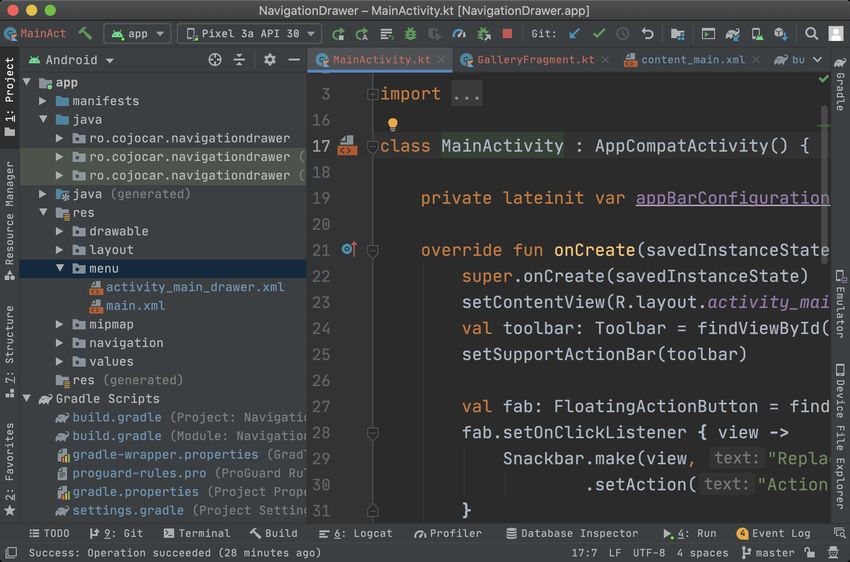Open the Database Inspector tool window

tap(572, 533)
